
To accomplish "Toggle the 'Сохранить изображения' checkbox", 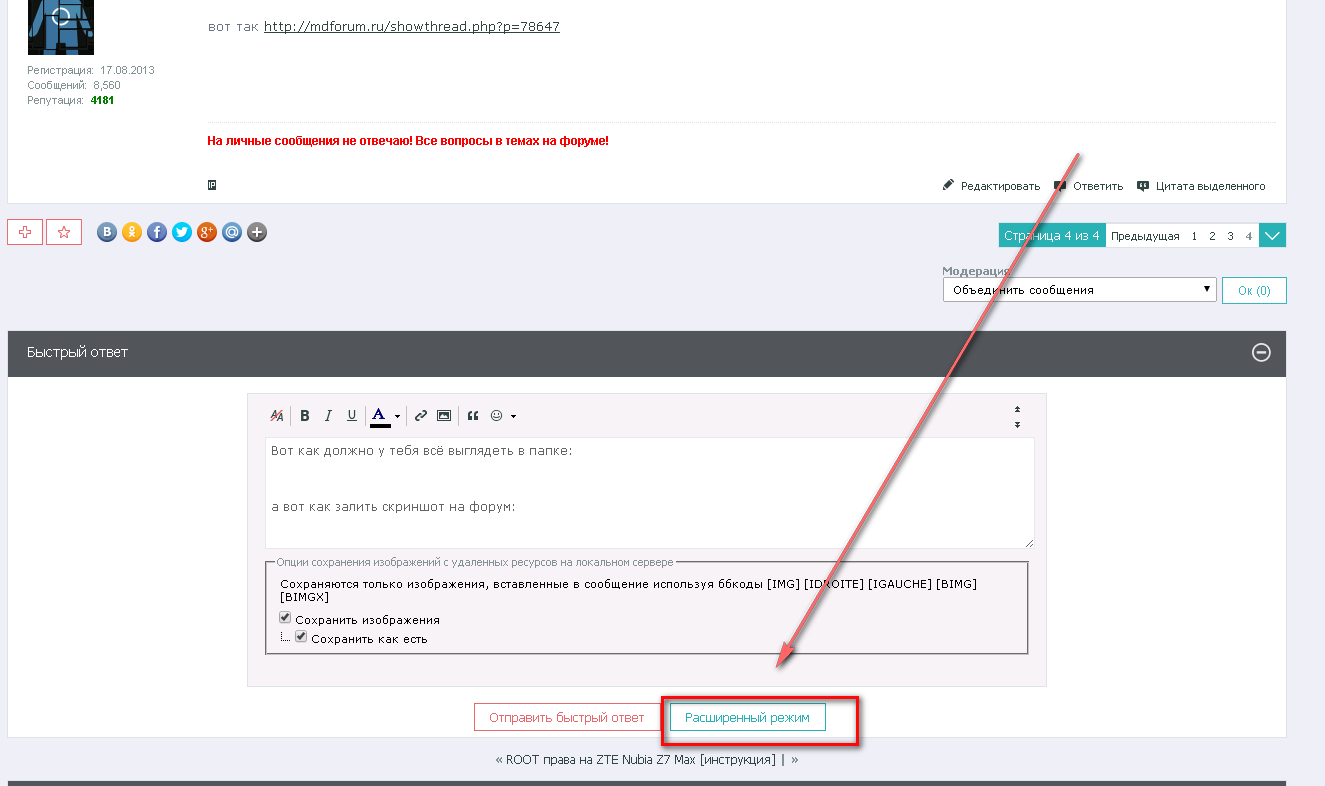I will tap(285, 618).
